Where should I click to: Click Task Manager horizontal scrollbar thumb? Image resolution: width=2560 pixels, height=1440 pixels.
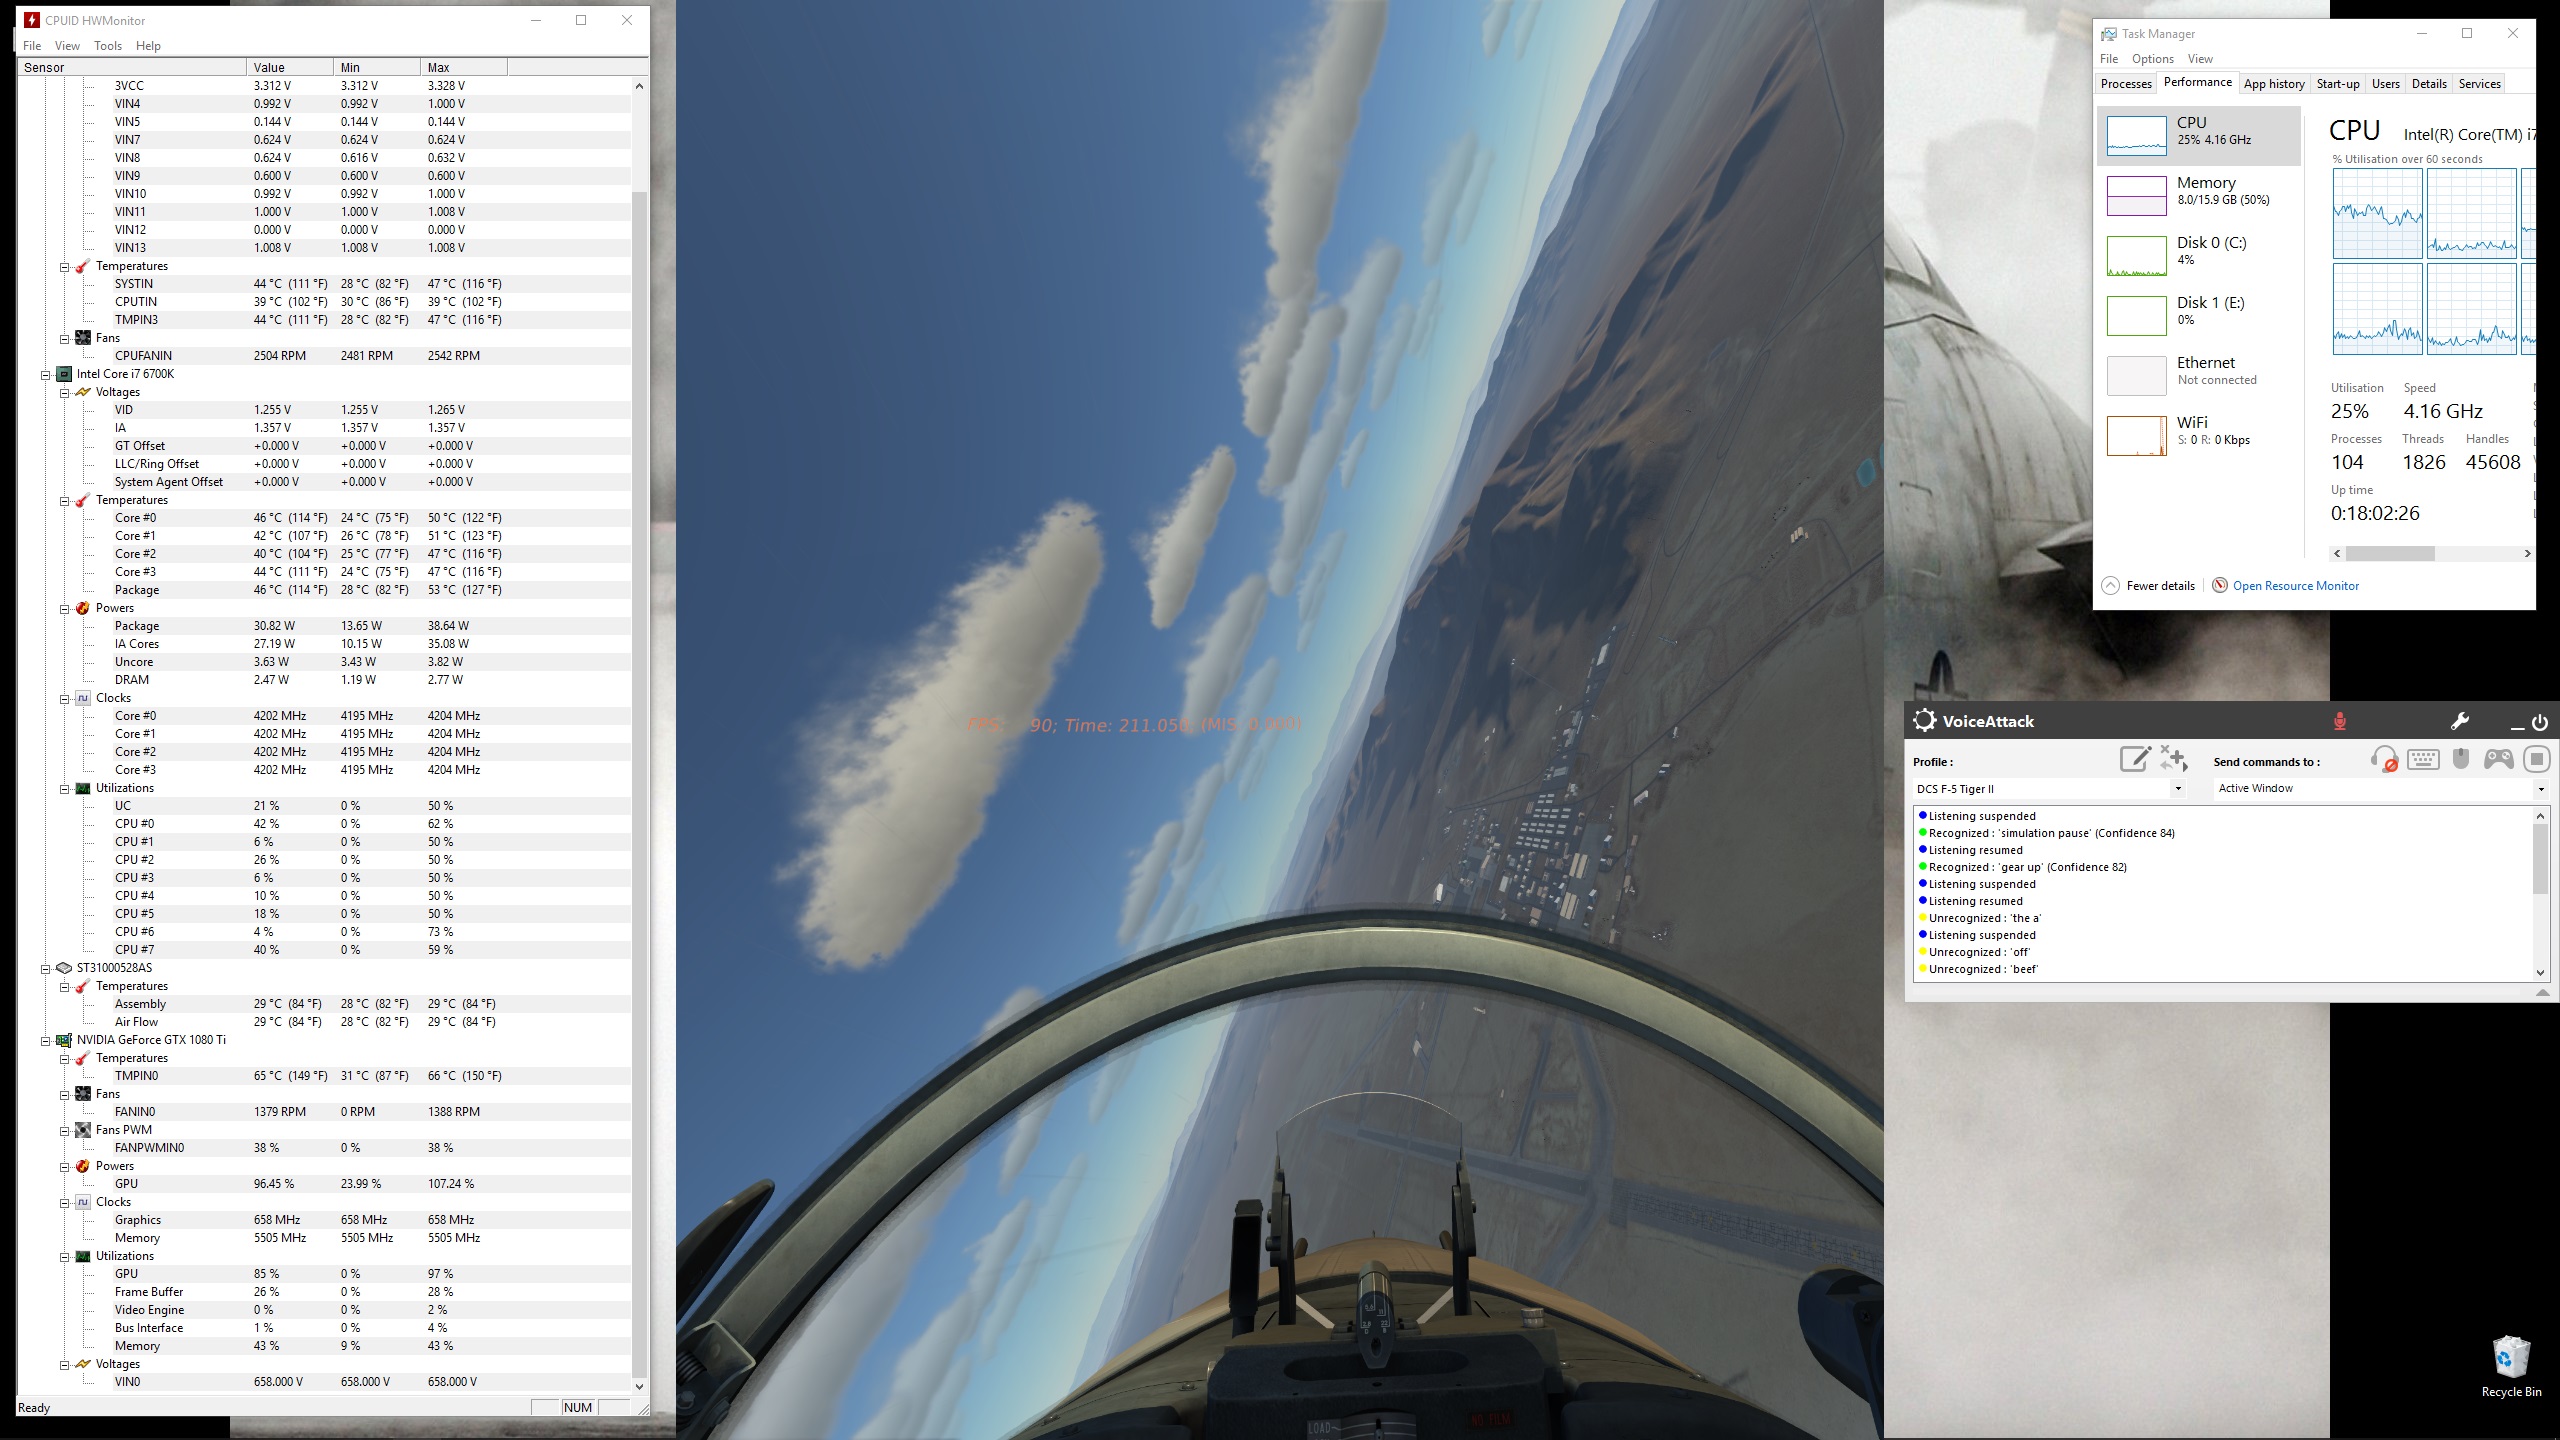coord(2390,553)
